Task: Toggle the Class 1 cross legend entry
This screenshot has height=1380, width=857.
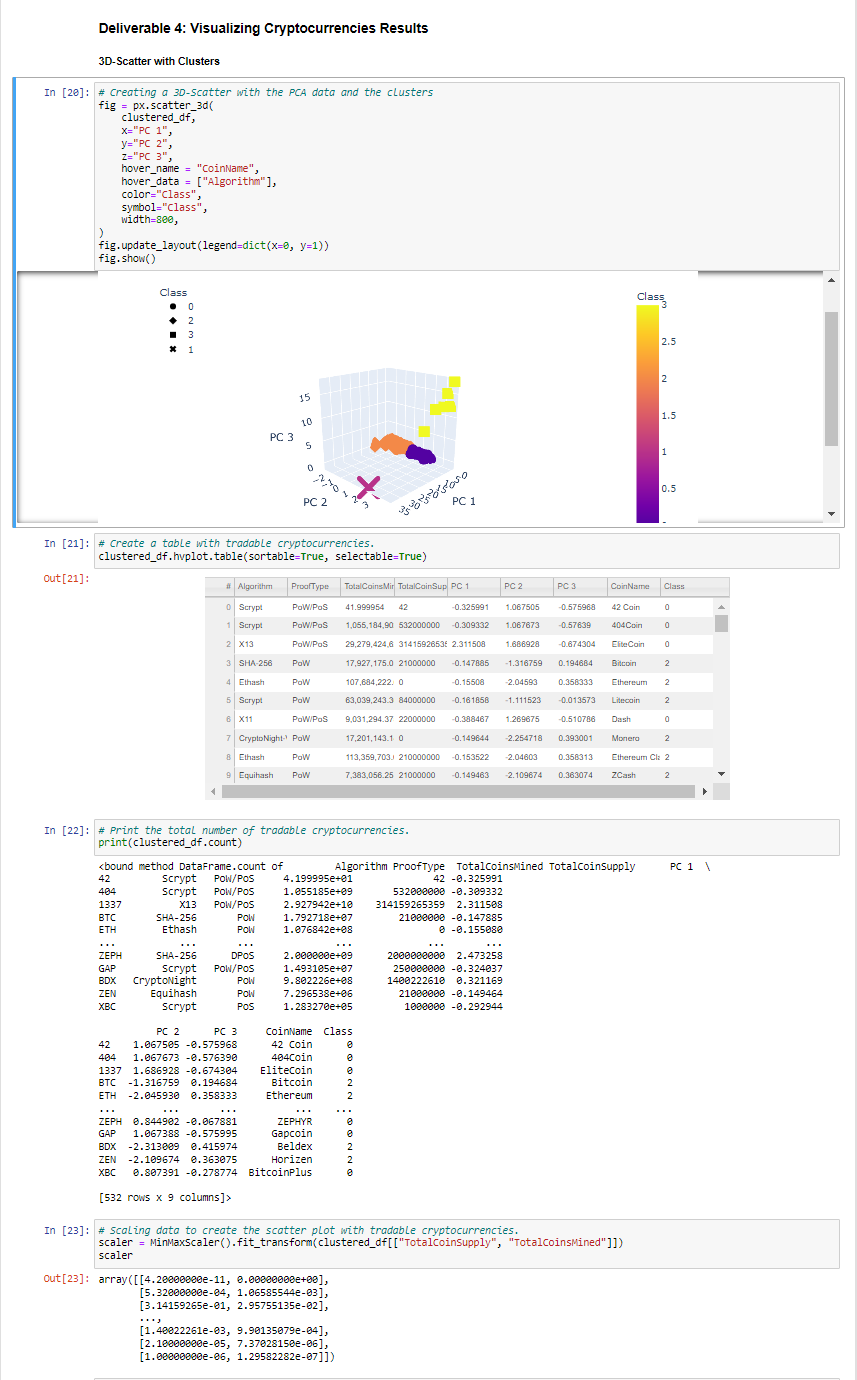Action: (178, 349)
